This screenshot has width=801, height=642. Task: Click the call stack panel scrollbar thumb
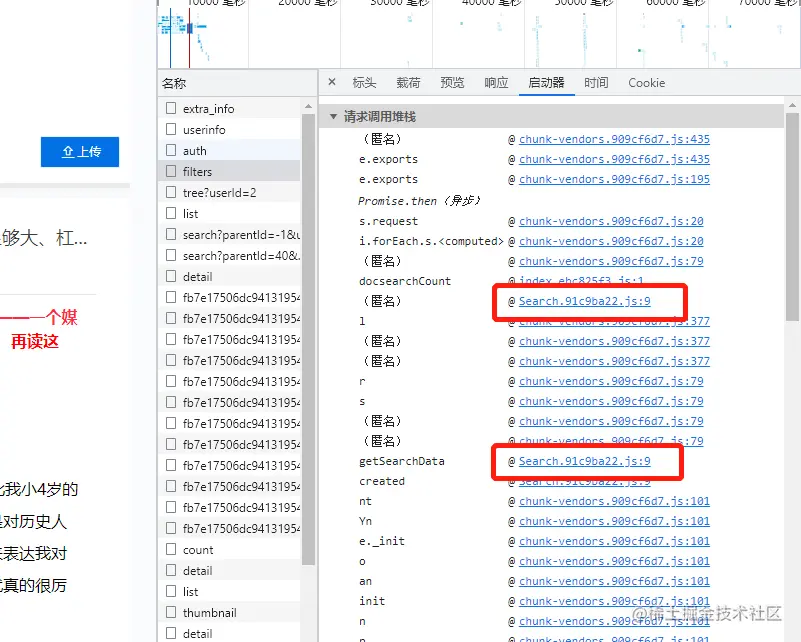pyautogui.click(x=792, y=217)
